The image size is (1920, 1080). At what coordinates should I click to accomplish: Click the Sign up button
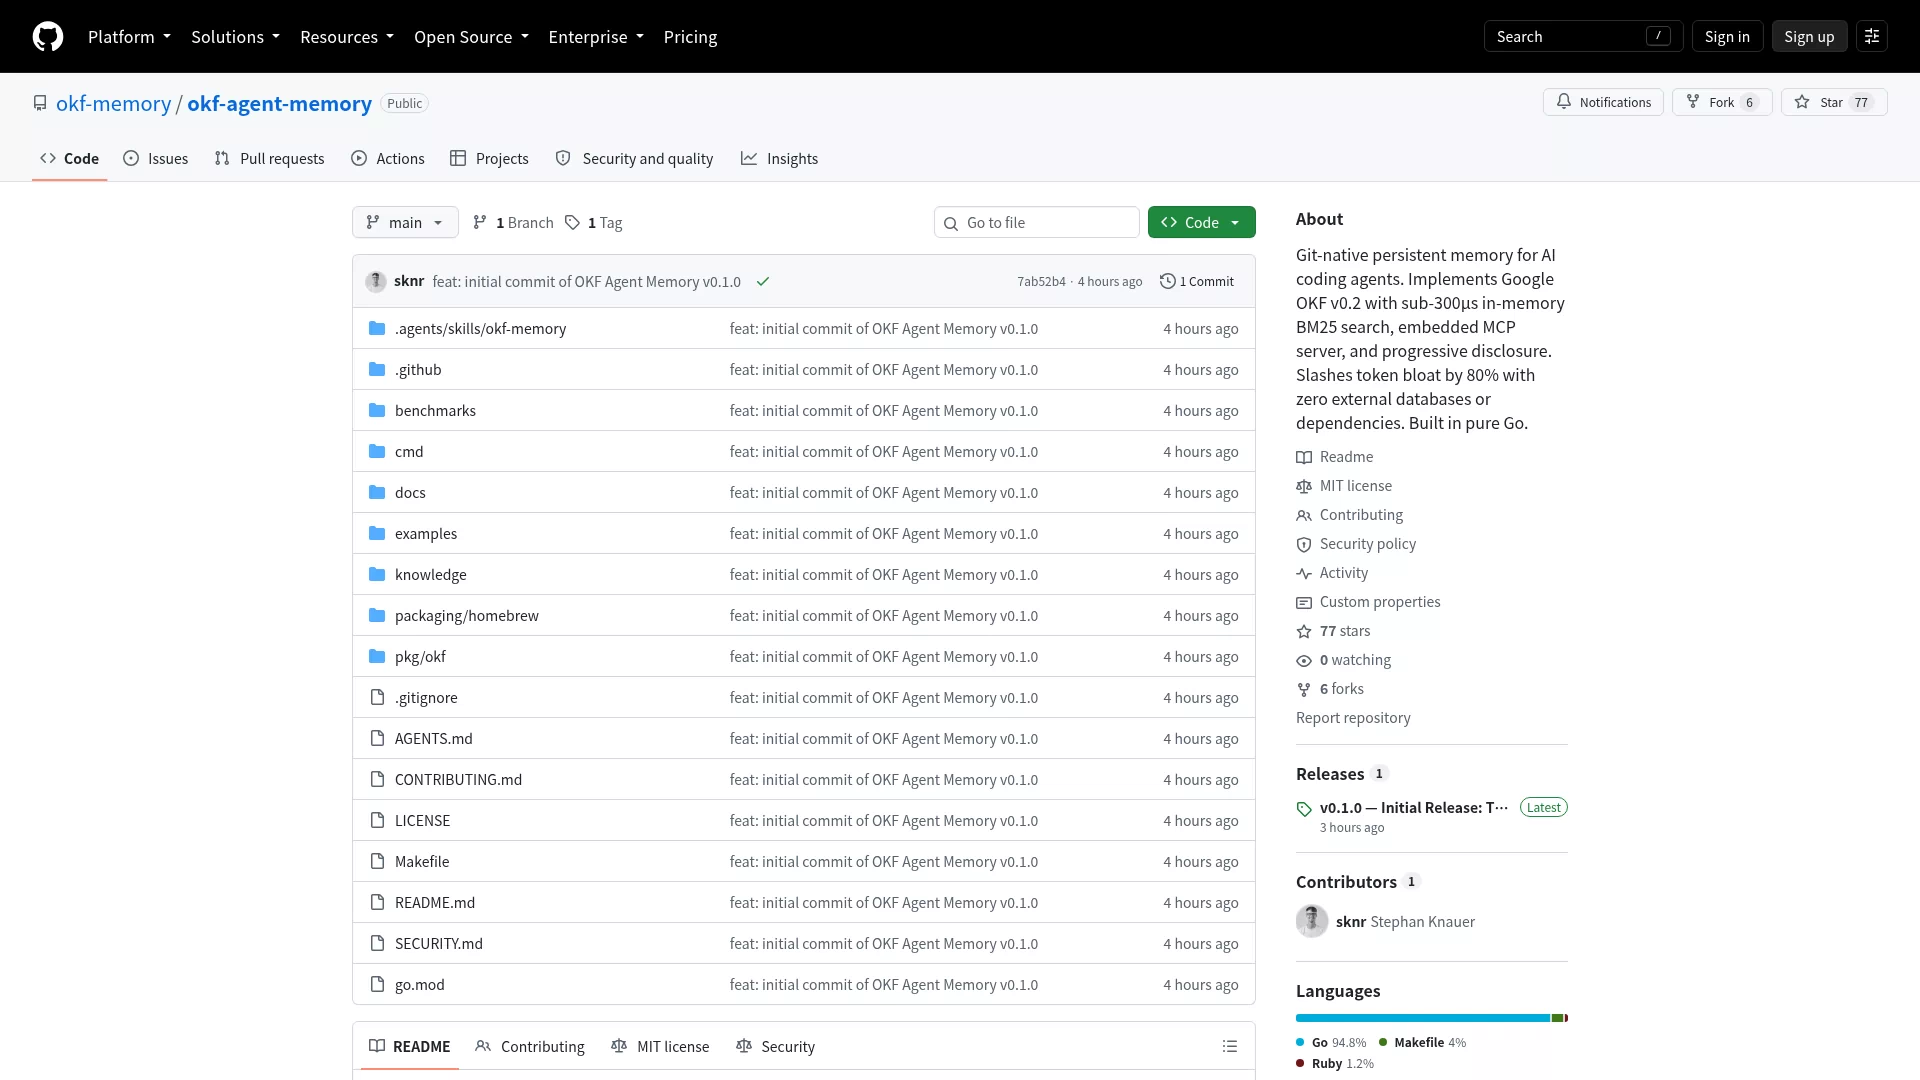pyautogui.click(x=1809, y=37)
